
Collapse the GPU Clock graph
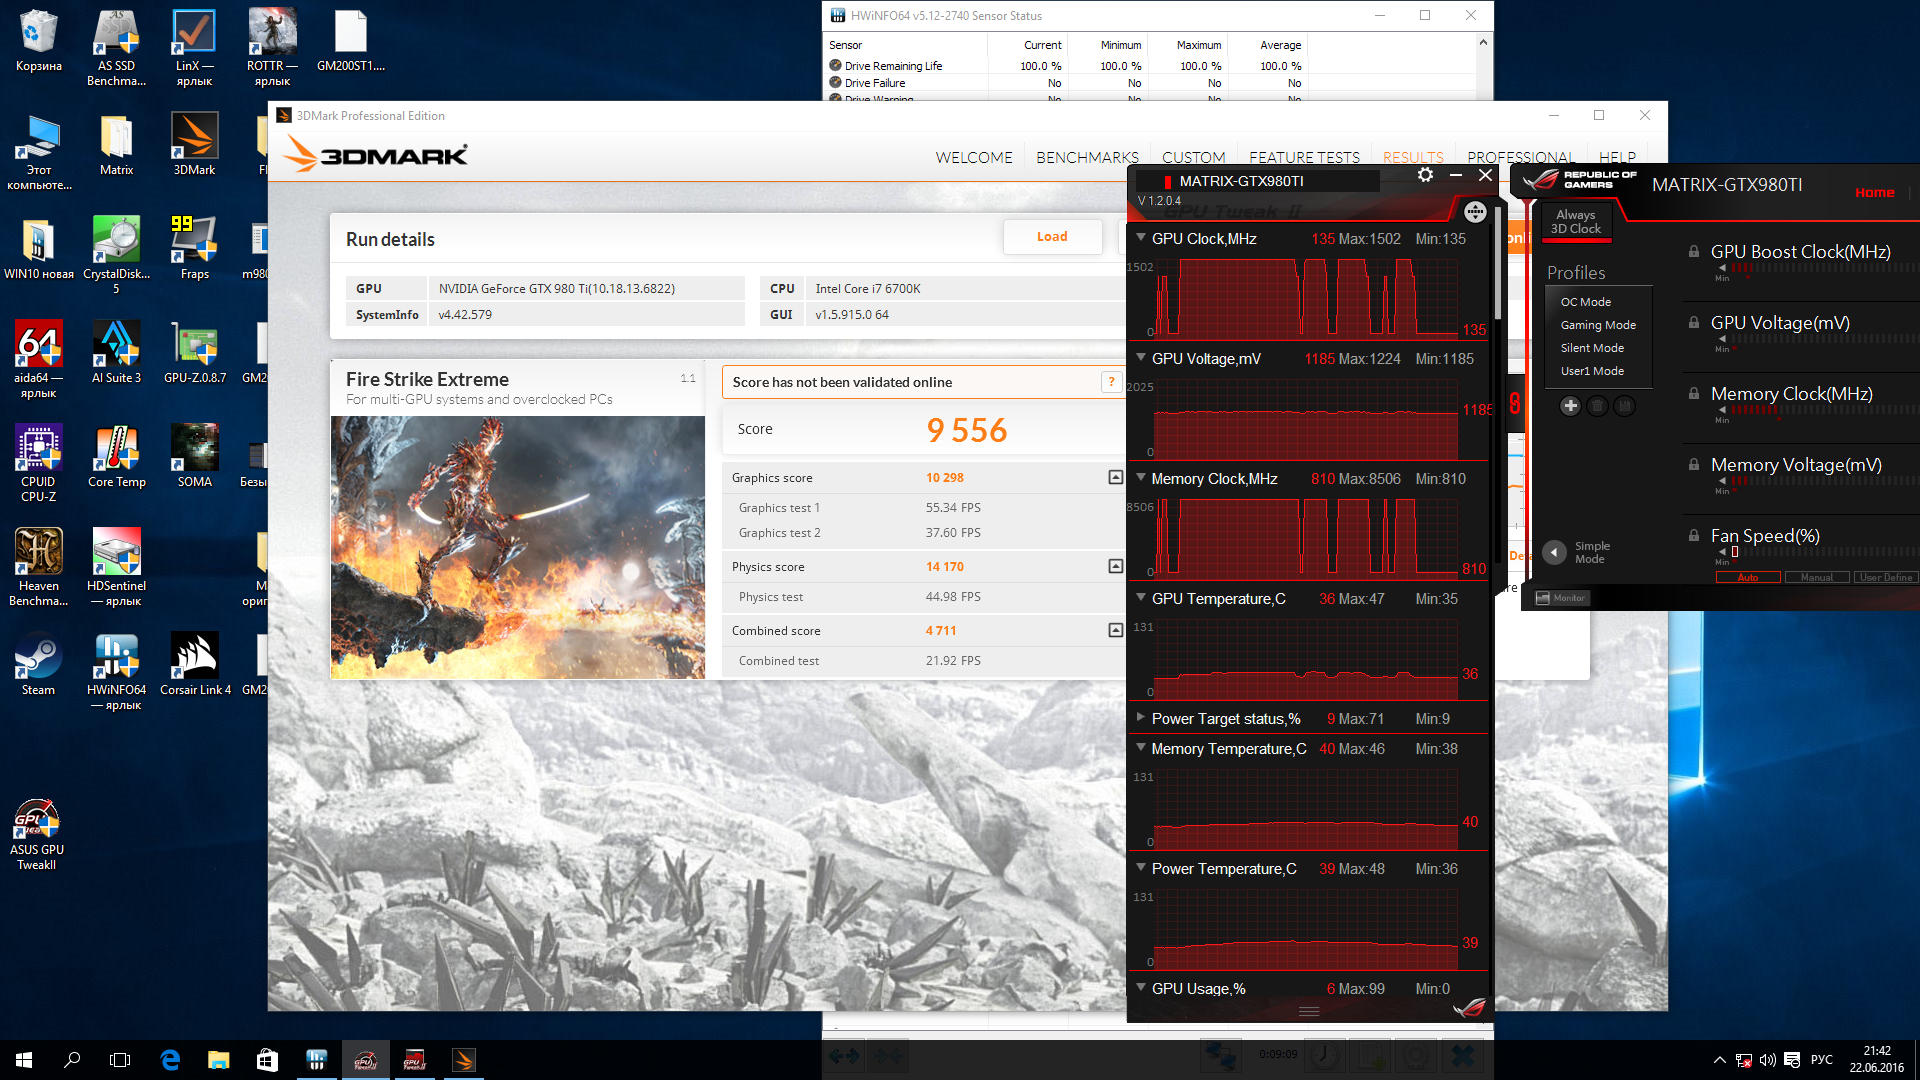click(x=1141, y=238)
